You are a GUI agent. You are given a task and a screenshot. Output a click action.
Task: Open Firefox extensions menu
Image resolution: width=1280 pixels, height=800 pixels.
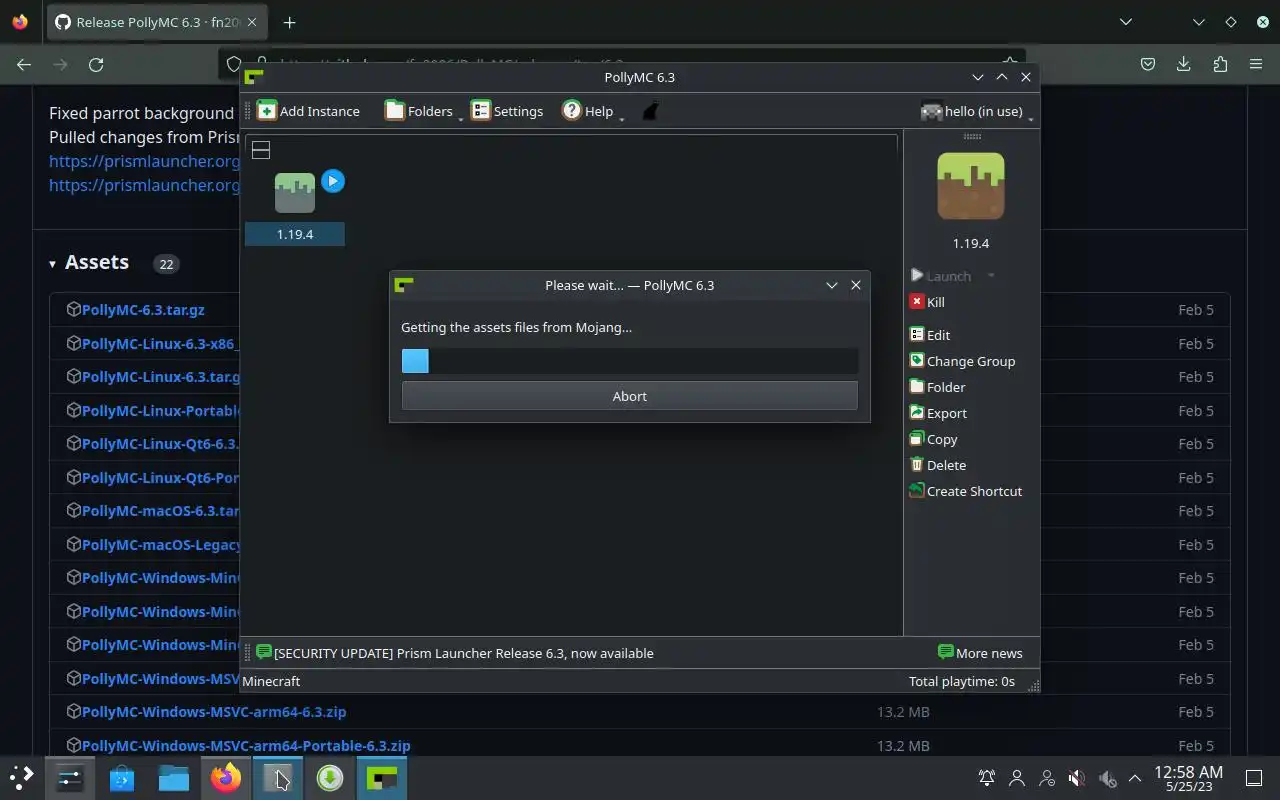[1220, 64]
